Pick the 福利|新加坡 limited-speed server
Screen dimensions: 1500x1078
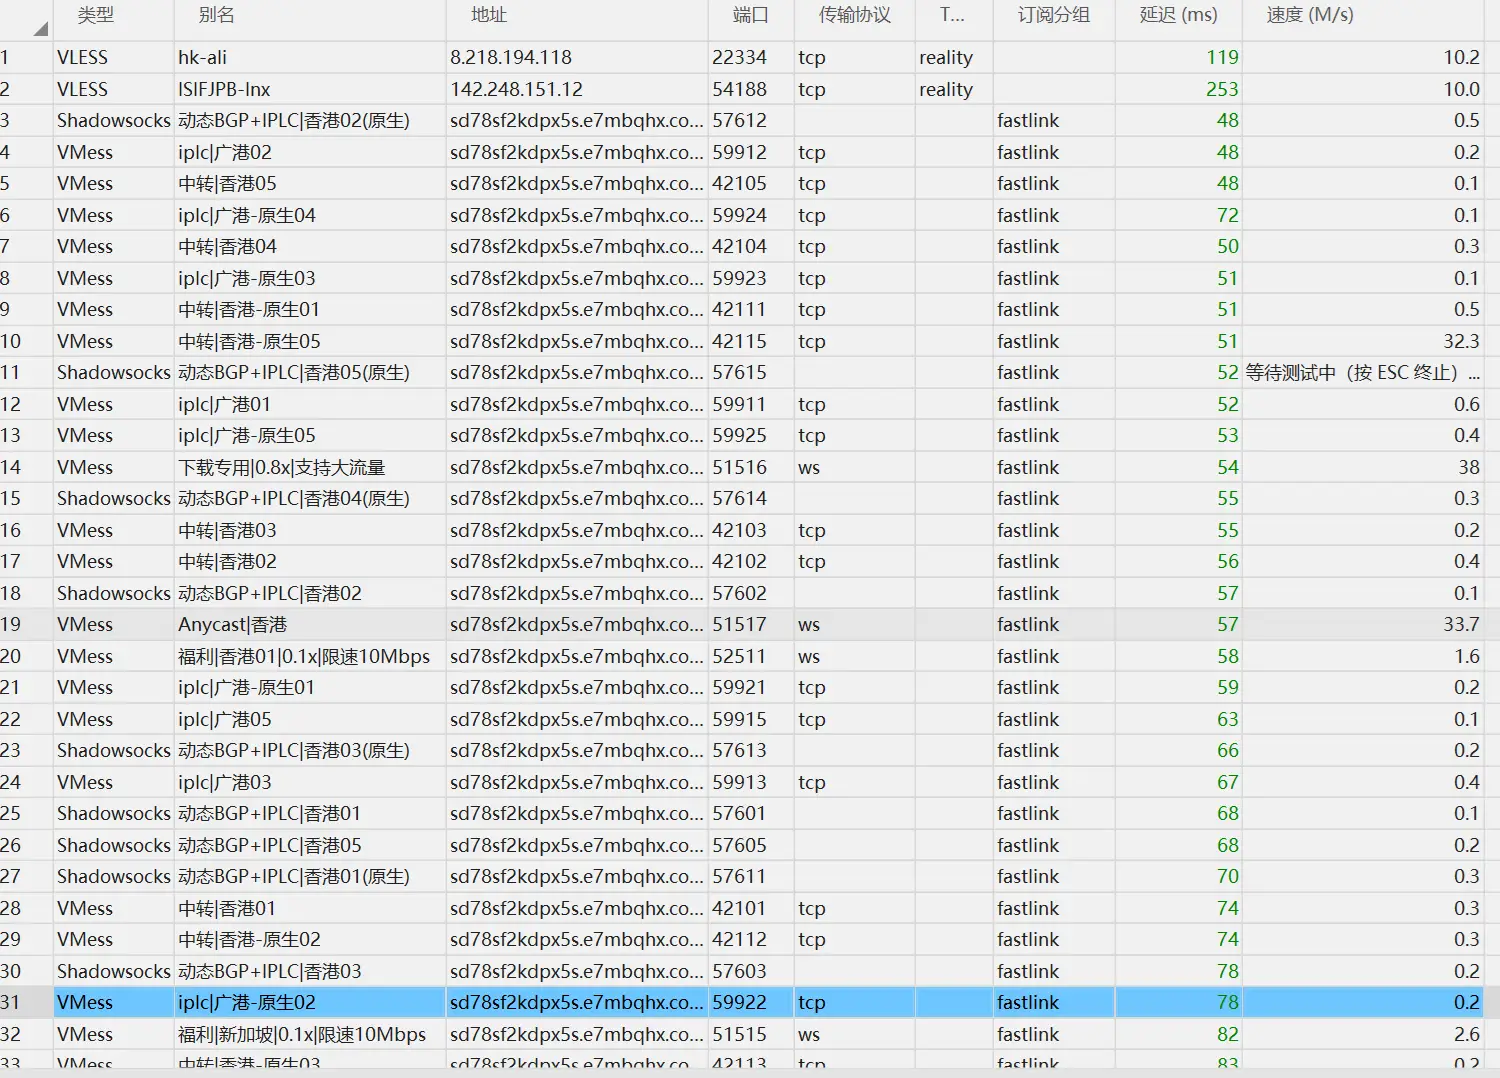click(301, 1035)
